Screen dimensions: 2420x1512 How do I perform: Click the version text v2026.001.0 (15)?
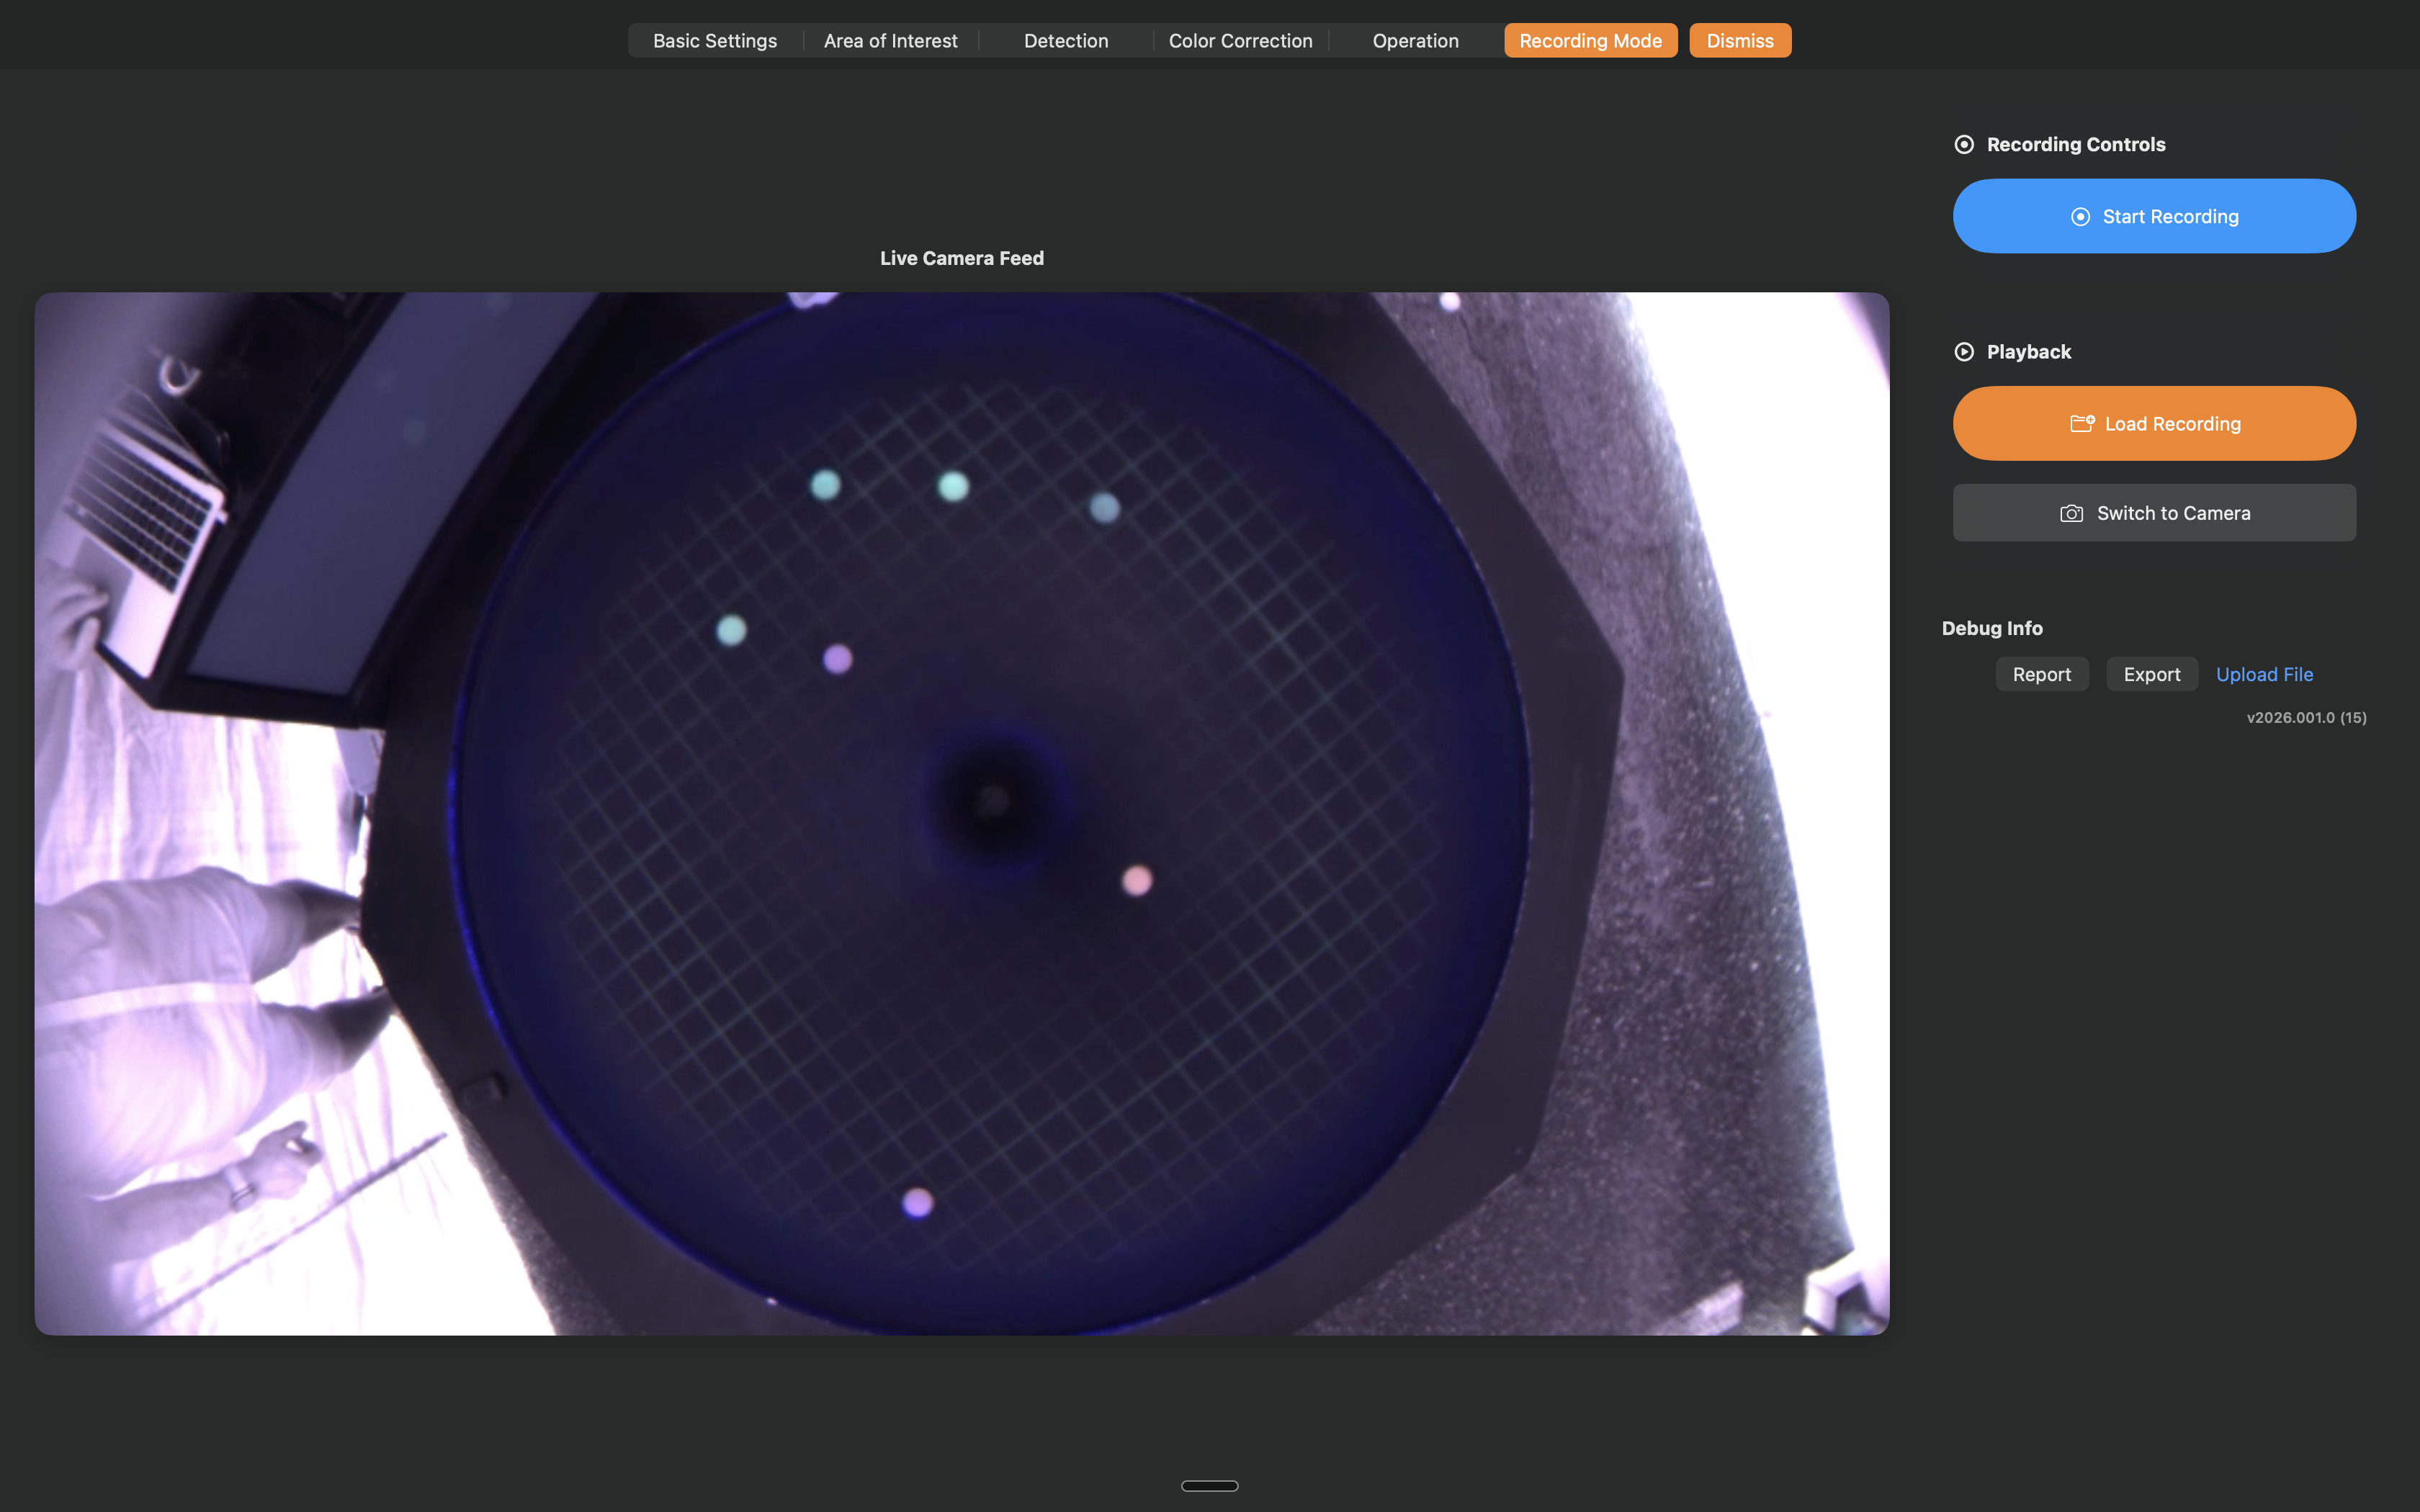pyautogui.click(x=2306, y=718)
